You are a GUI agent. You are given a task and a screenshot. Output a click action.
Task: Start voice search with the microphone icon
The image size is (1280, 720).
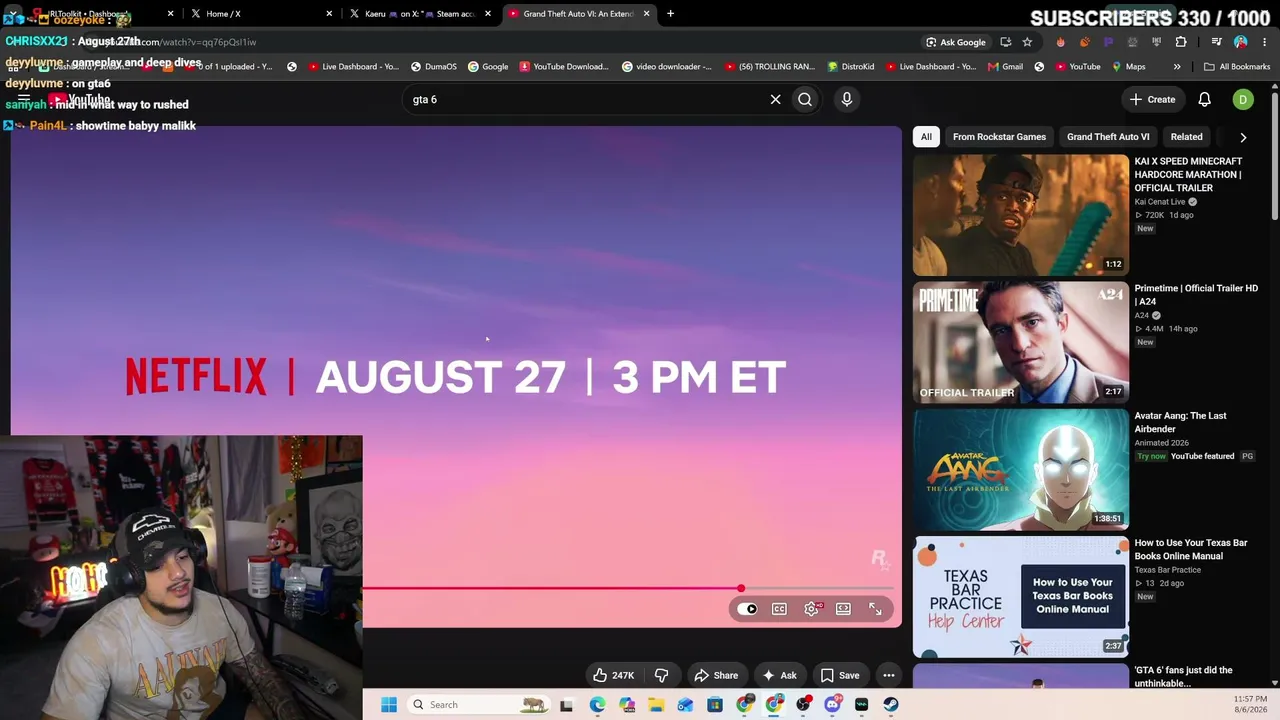click(847, 99)
